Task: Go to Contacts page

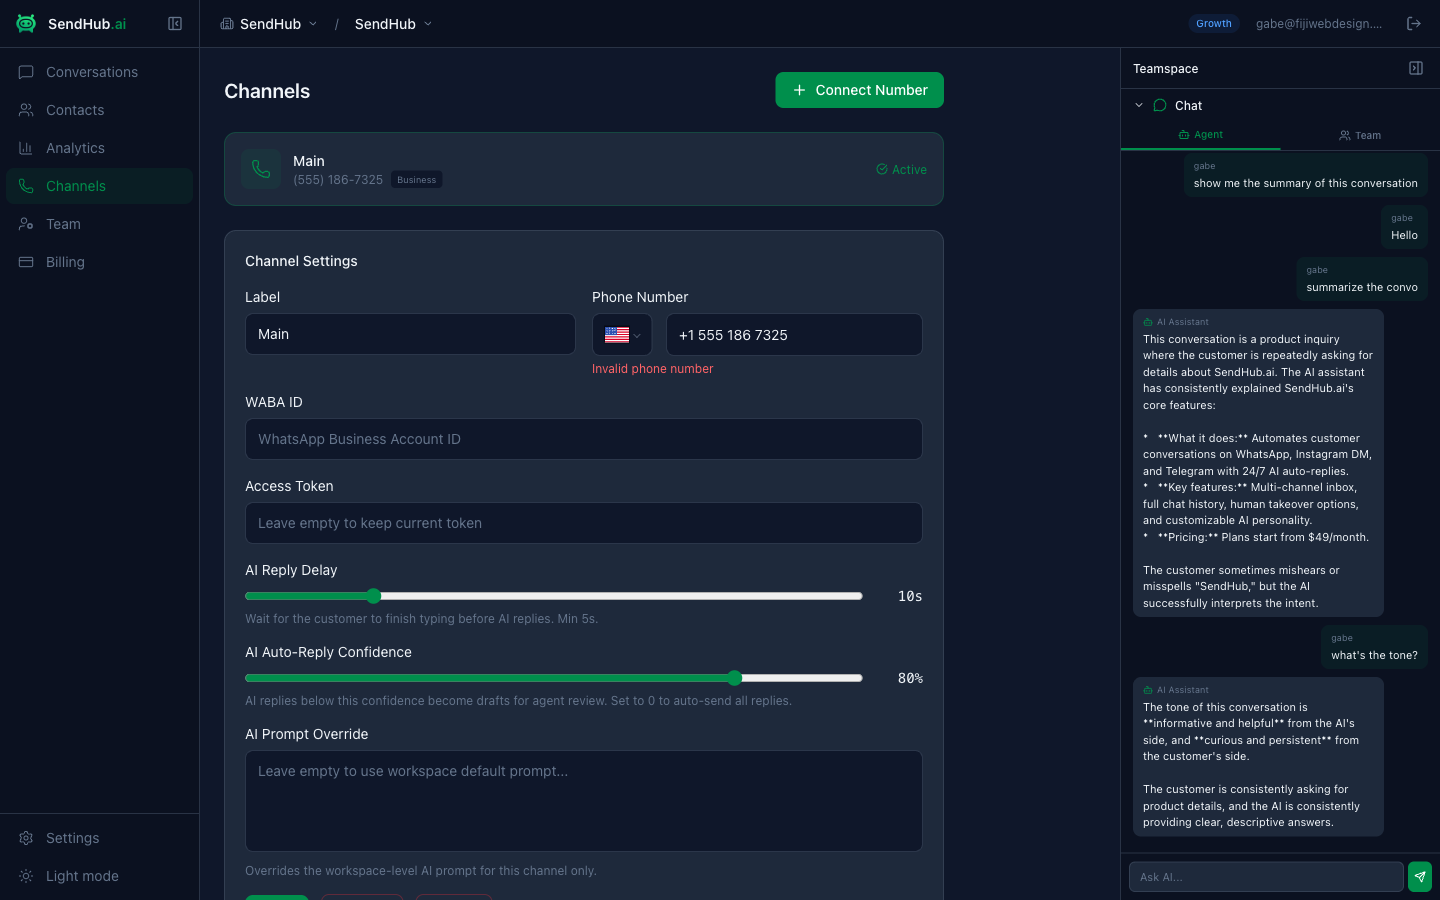Action: pos(100,110)
